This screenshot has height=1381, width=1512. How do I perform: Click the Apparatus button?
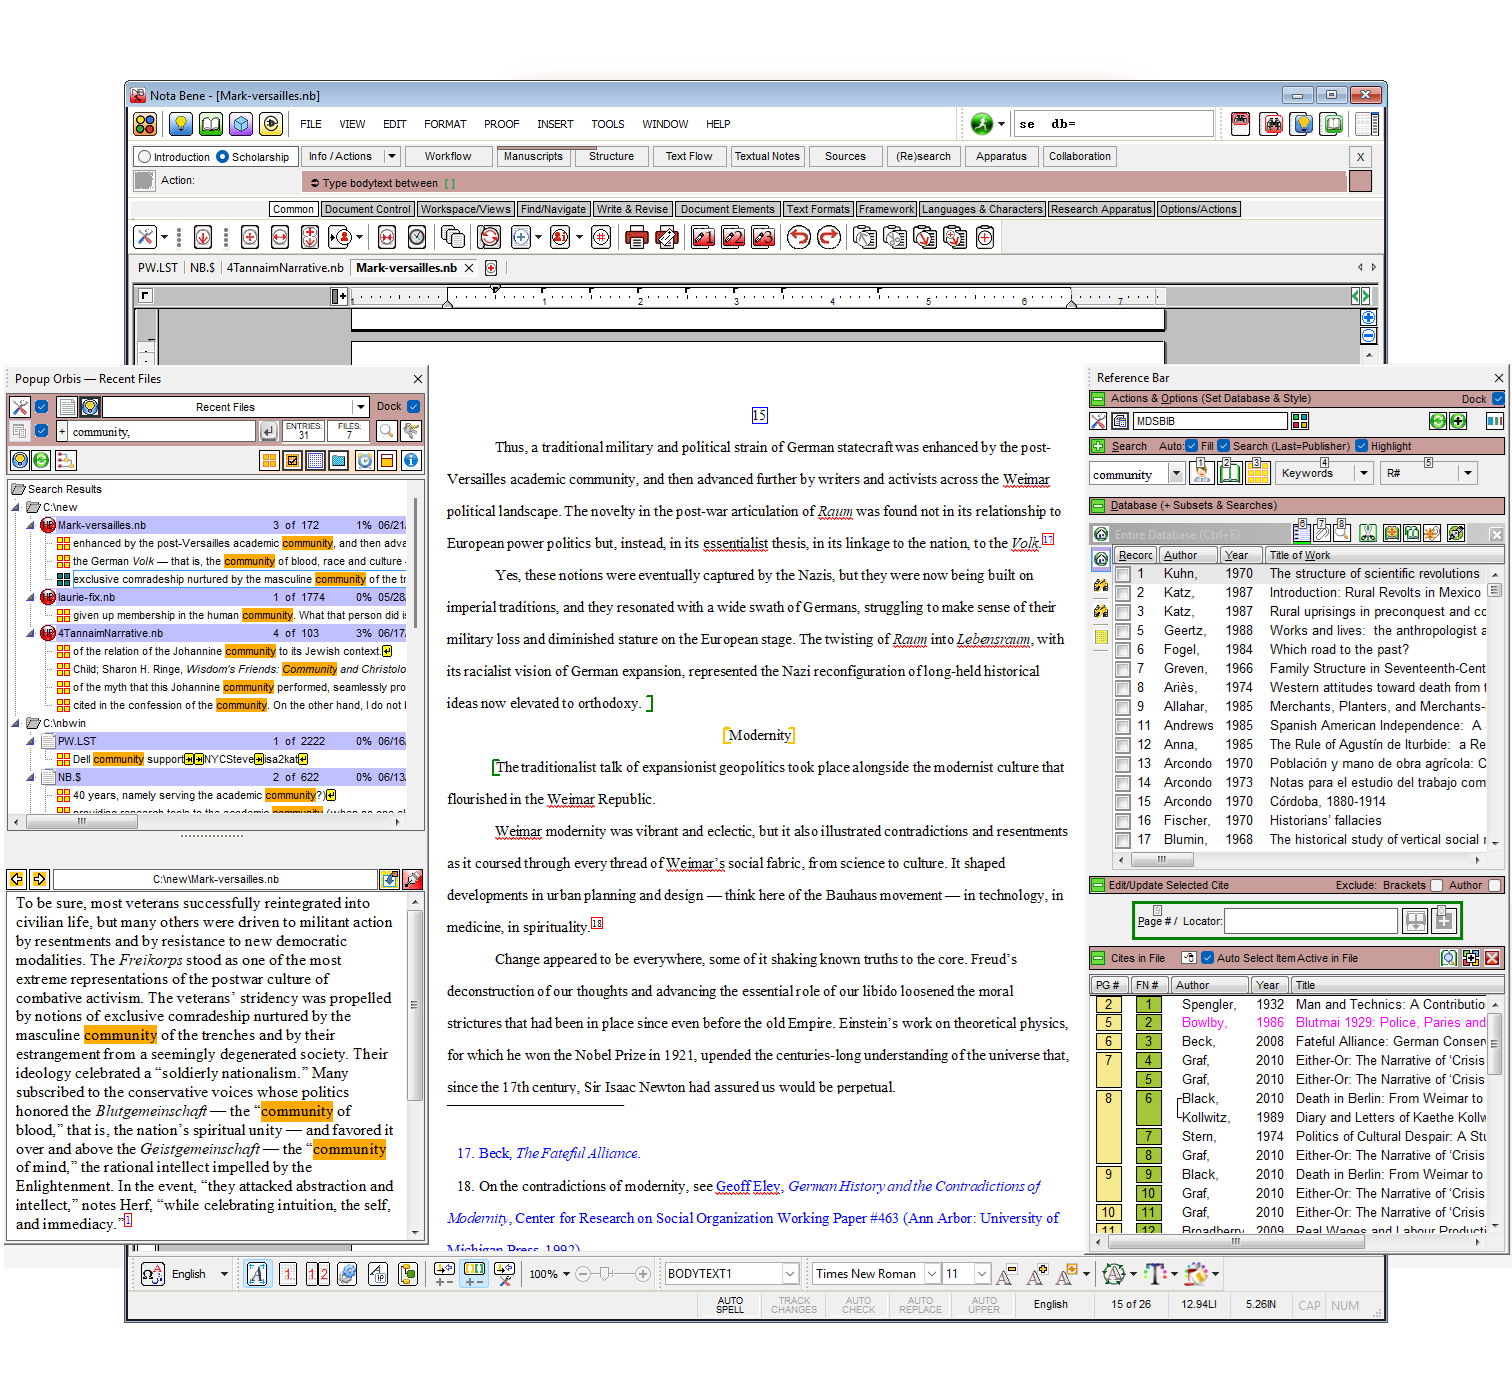tap(1001, 157)
